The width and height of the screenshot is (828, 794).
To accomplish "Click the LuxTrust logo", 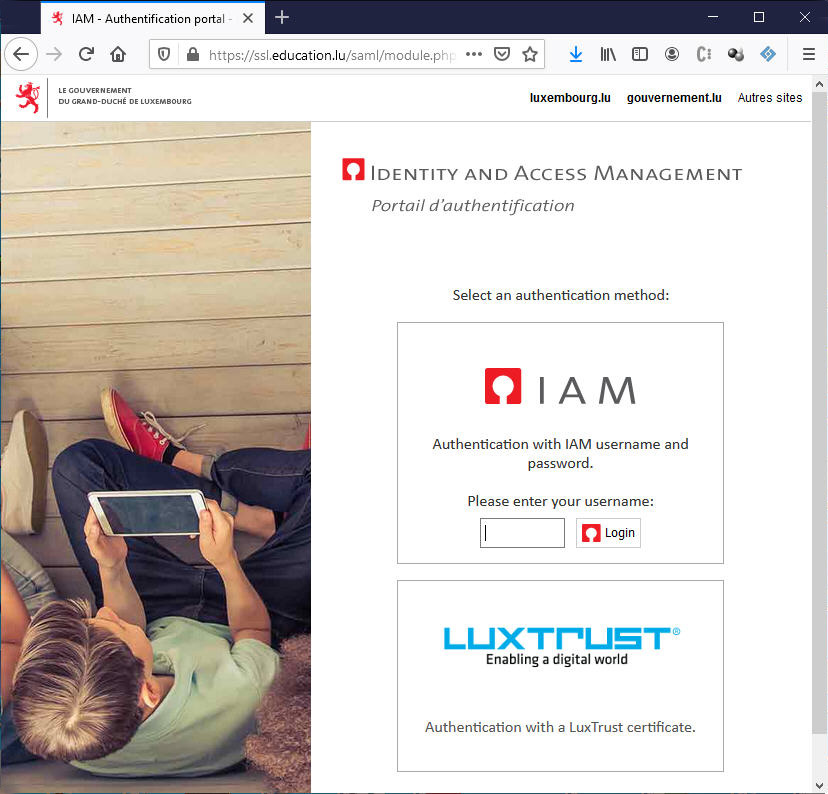I will [x=561, y=646].
